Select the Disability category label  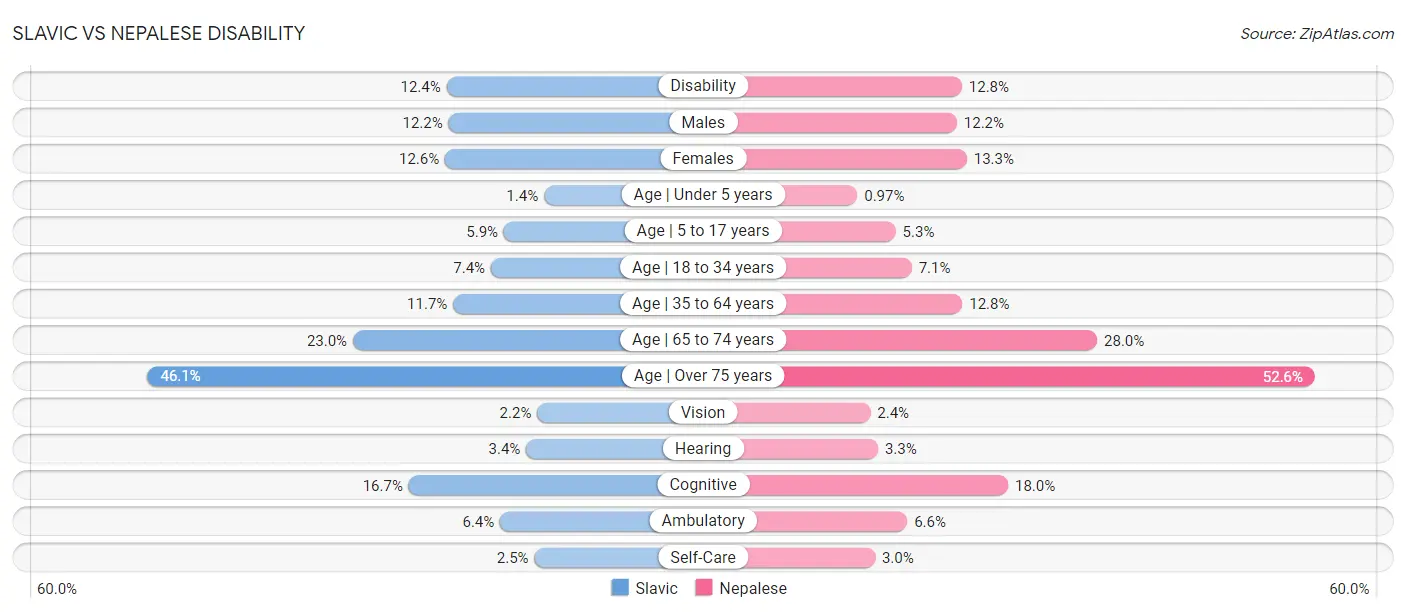point(703,86)
